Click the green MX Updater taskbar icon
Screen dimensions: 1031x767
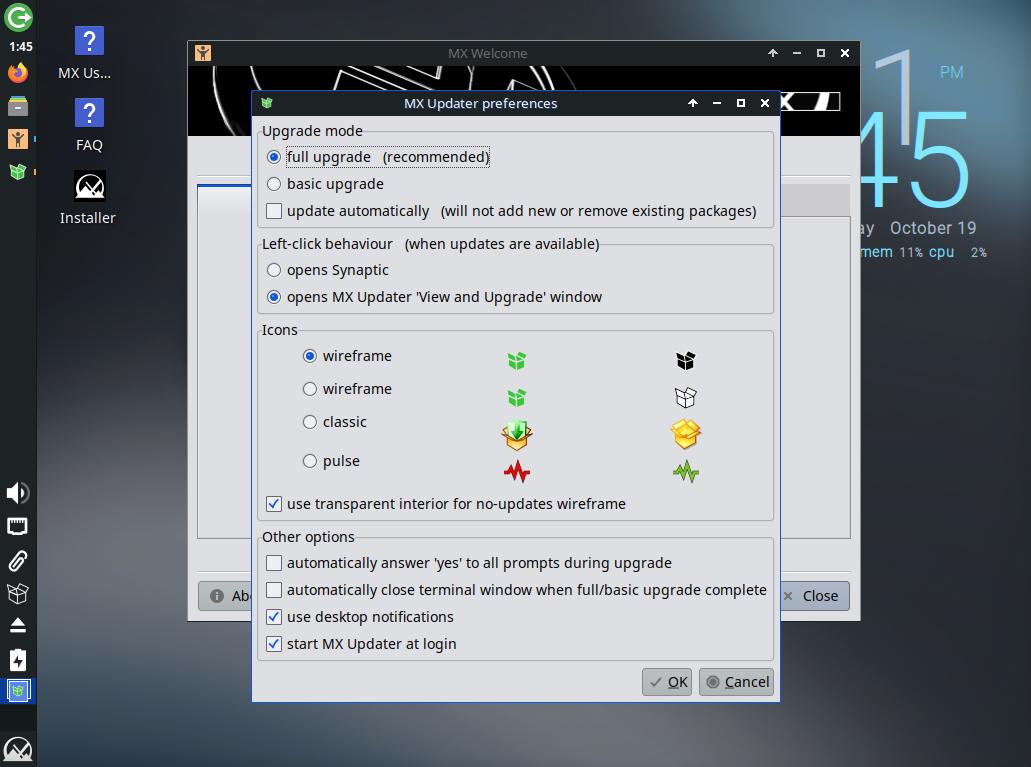[x=18, y=172]
